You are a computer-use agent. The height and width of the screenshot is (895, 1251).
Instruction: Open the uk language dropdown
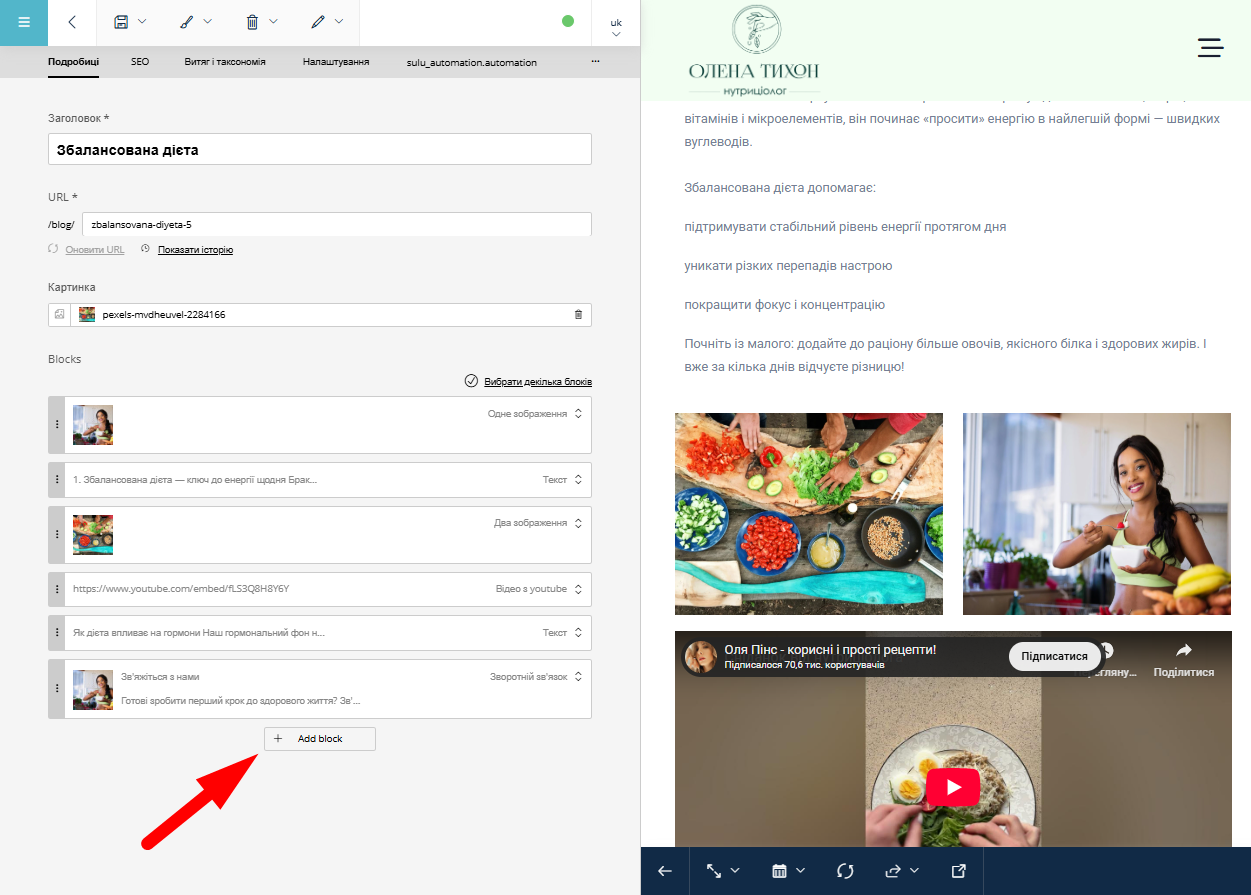(616, 26)
